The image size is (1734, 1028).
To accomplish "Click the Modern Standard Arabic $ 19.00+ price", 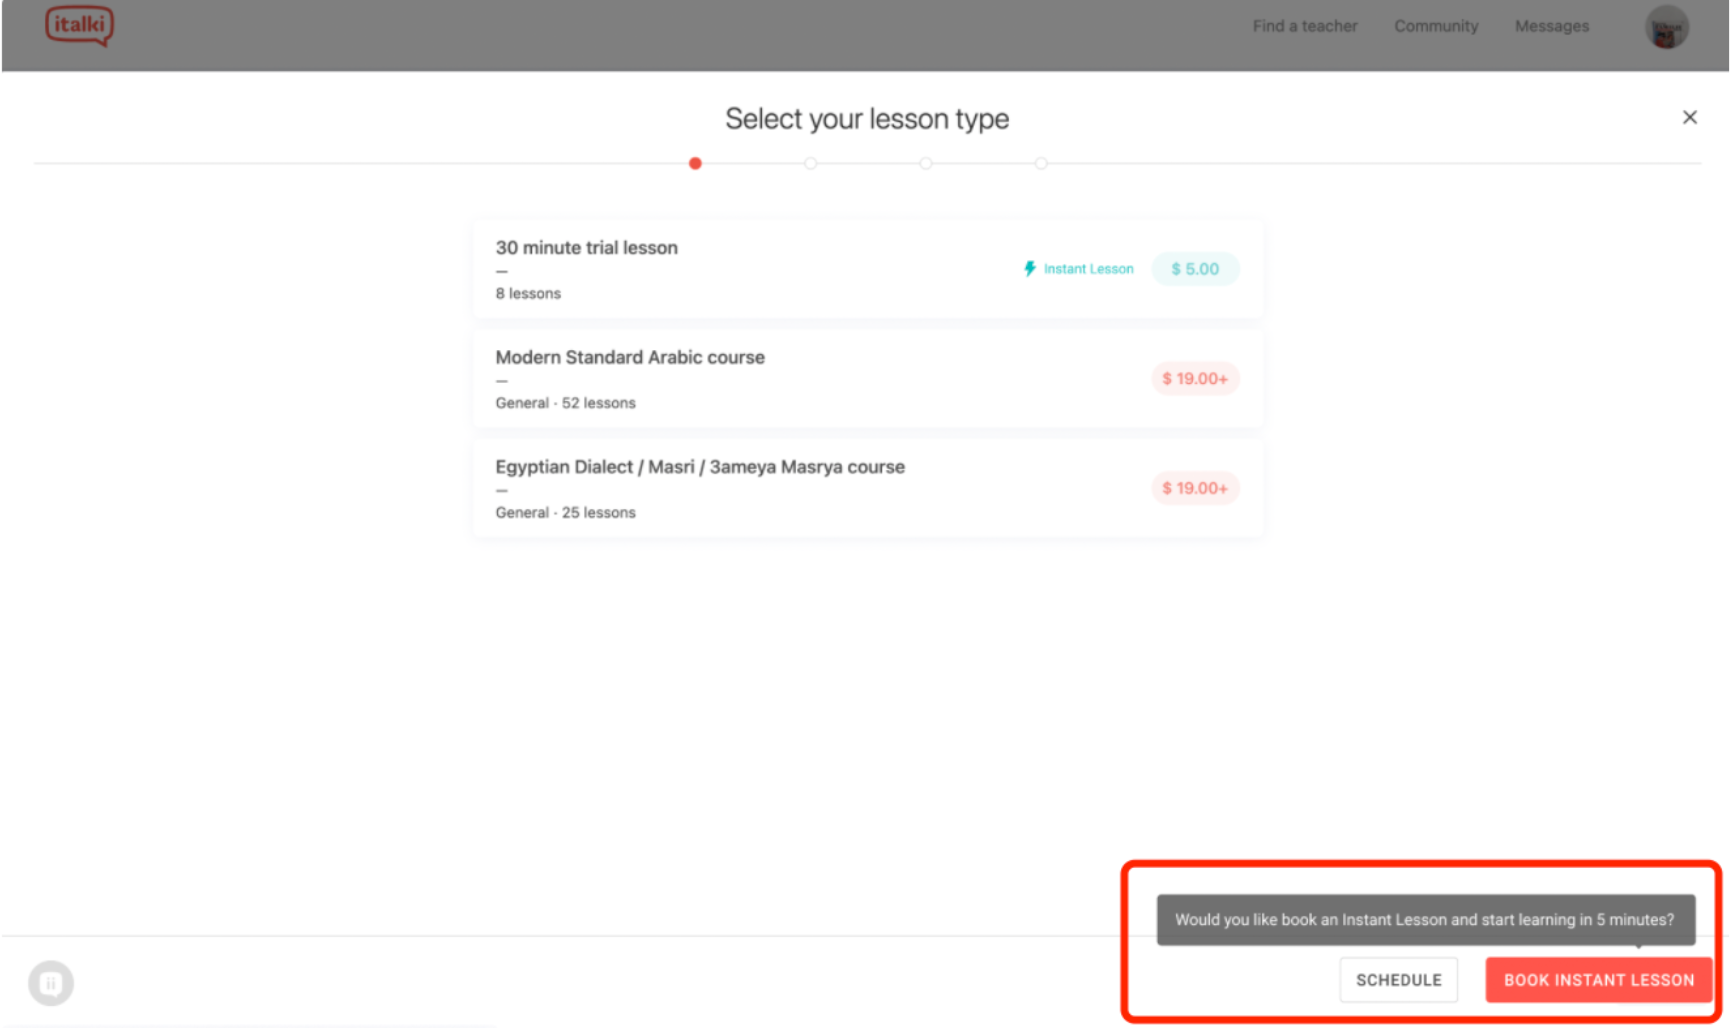I will click(x=1195, y=378).
